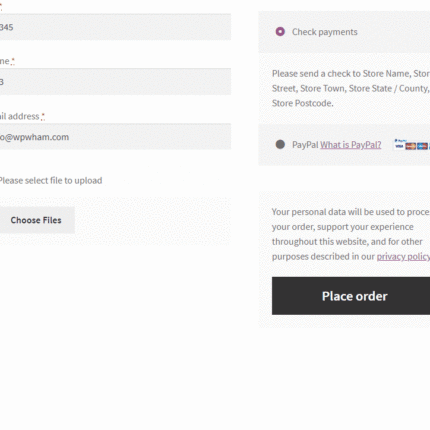Image resolution: width=430 pixels, height=430 pixels.
Task: Click the Please select file to upload label
Action: click(x=51, y=180)
